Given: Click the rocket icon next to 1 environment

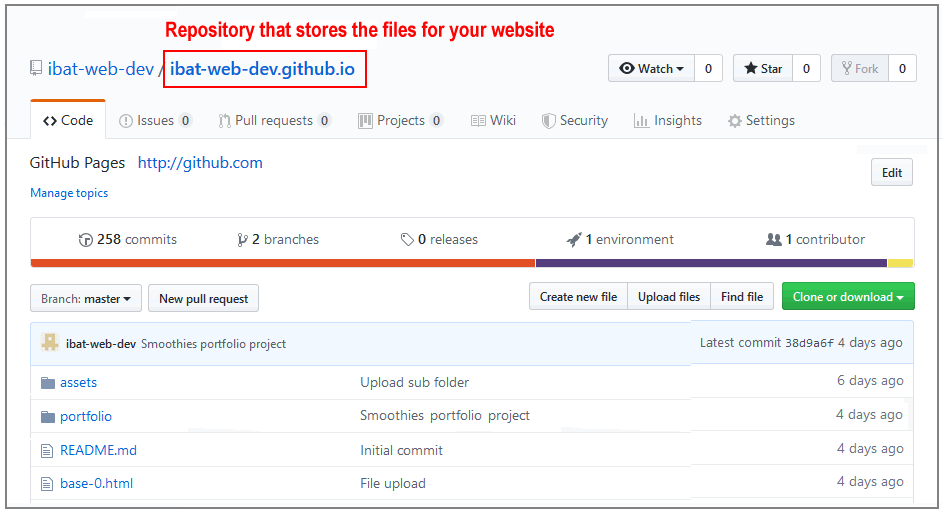Looking at the screenshot, I should 574,240.
